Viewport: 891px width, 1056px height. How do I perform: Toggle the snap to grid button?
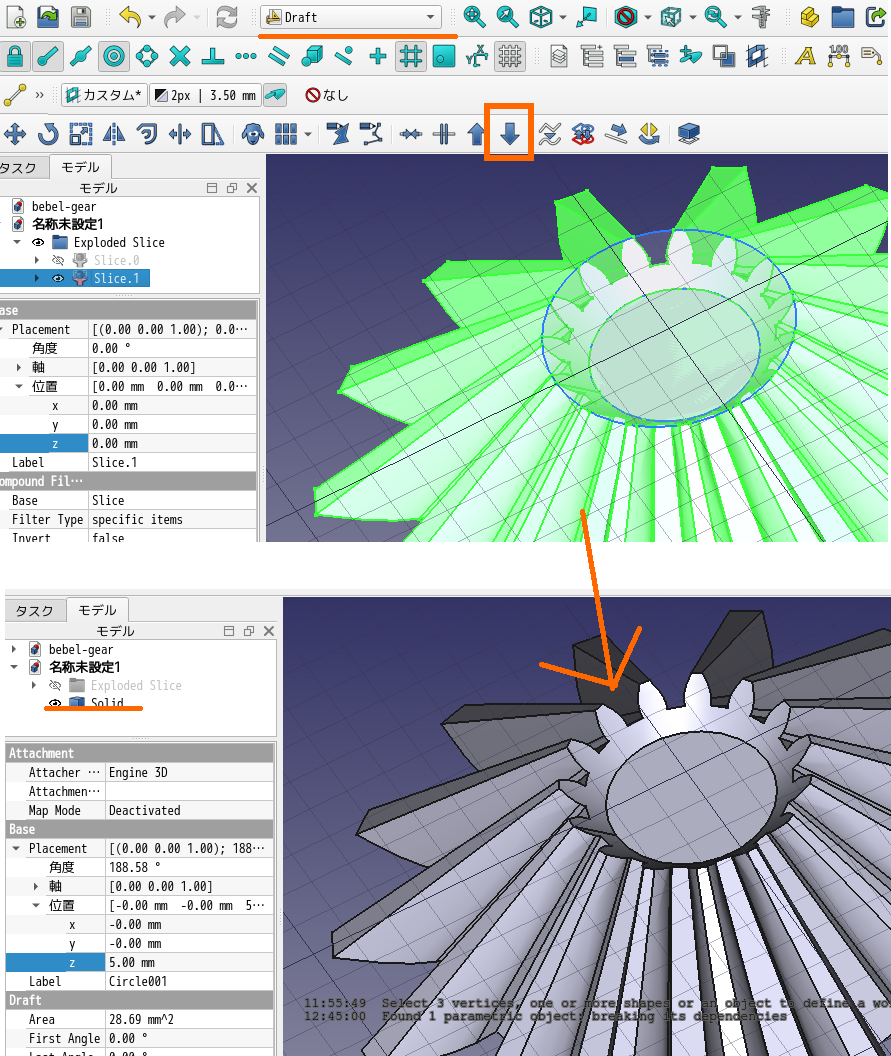click(411, 57)
